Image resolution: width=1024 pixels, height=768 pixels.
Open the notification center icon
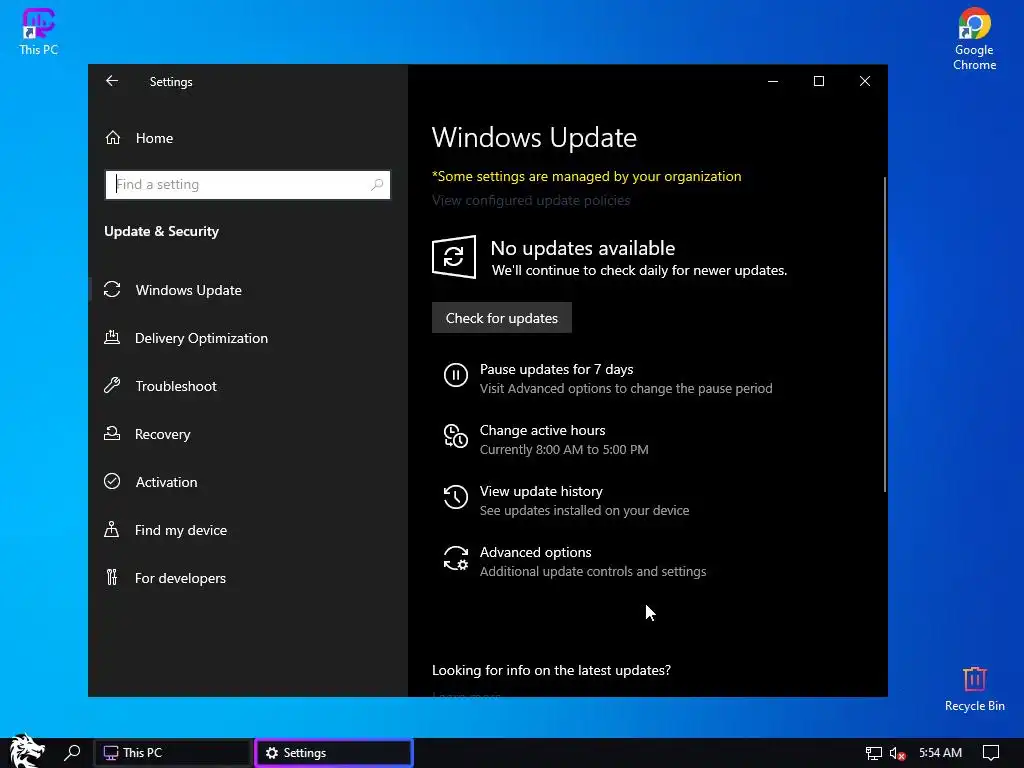(991, 753)
